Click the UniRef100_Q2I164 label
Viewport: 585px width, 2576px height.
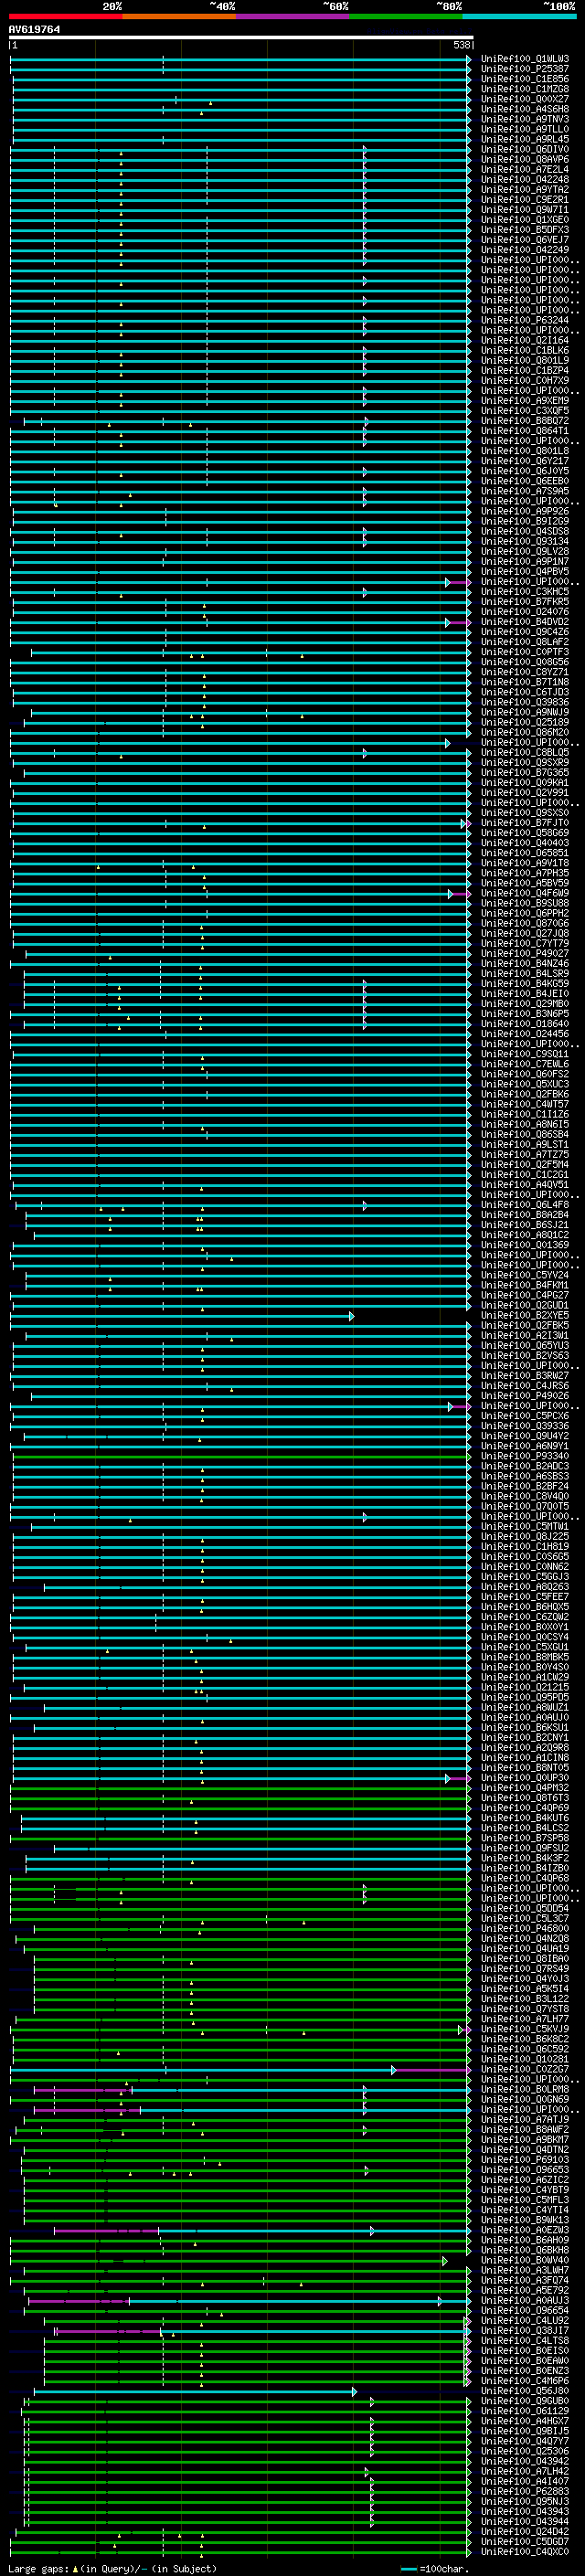525,340
